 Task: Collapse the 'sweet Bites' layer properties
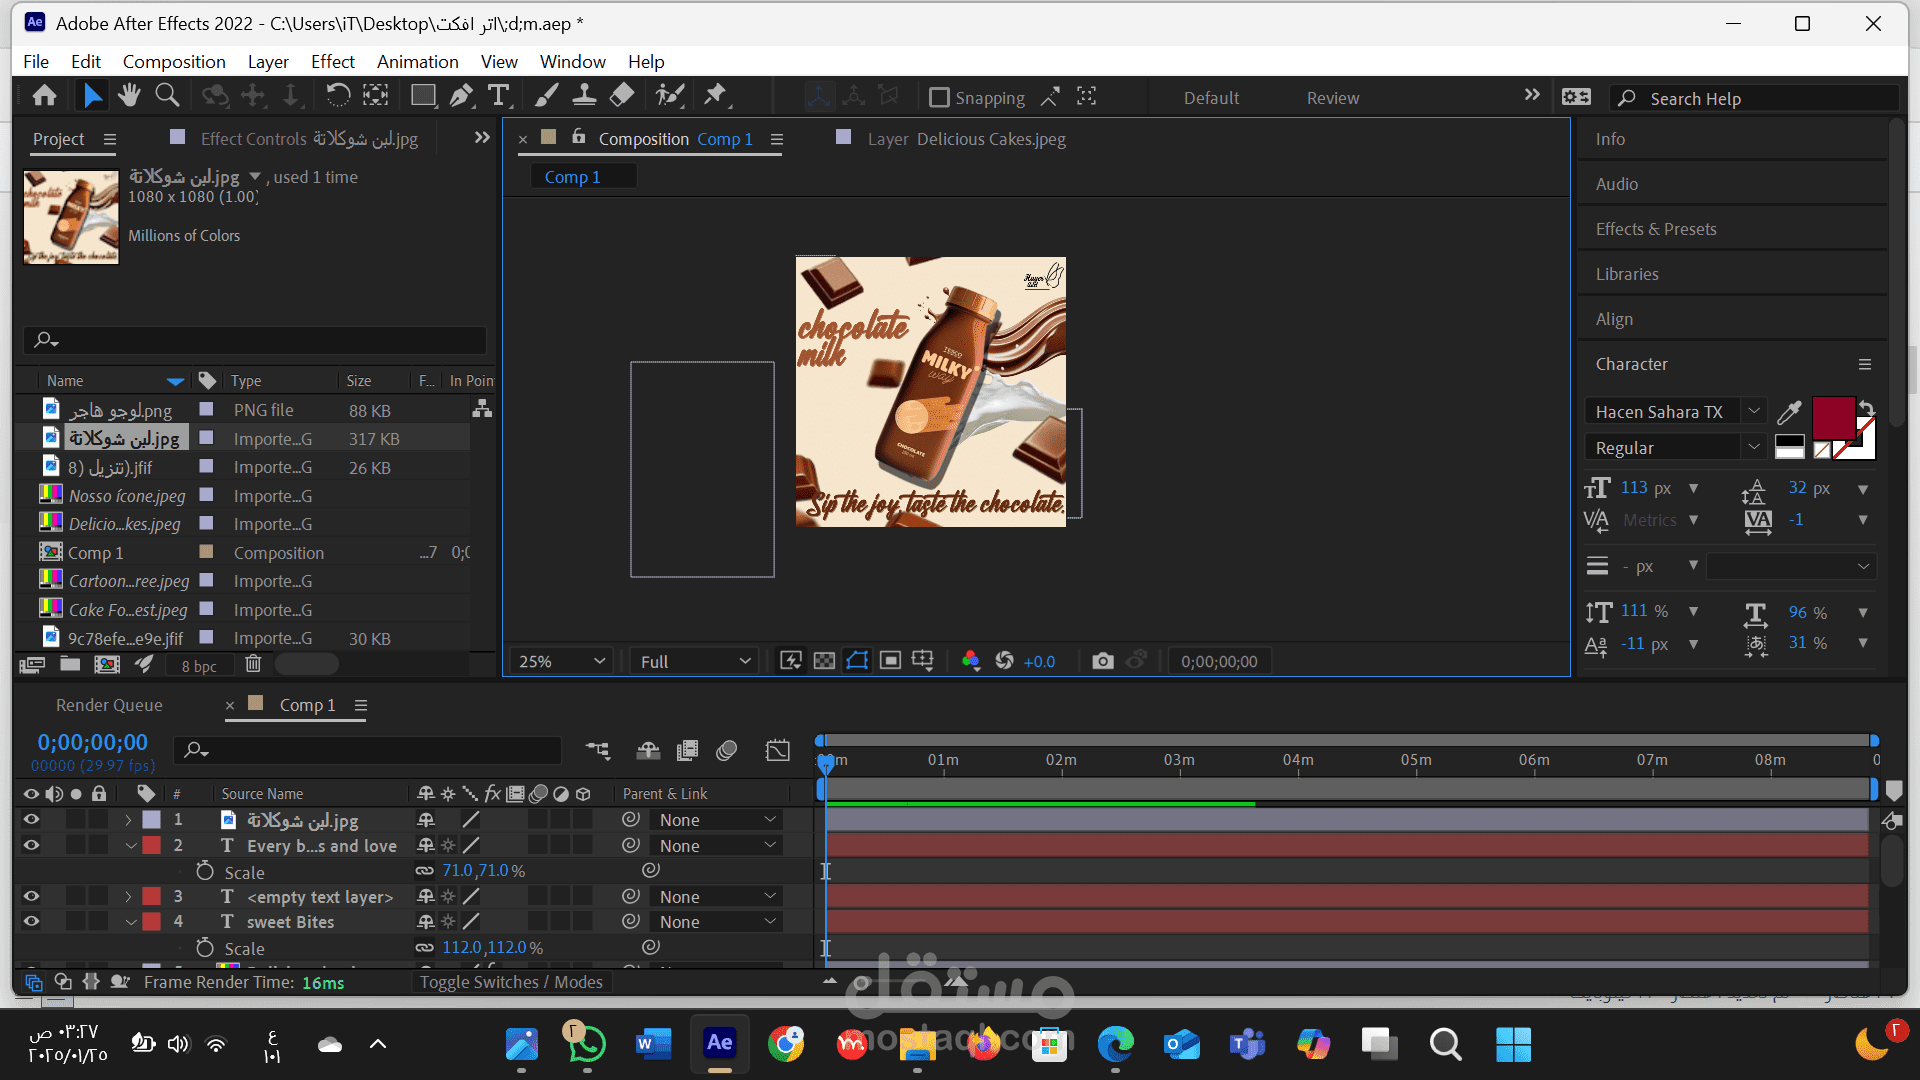(x=130, y=922)
